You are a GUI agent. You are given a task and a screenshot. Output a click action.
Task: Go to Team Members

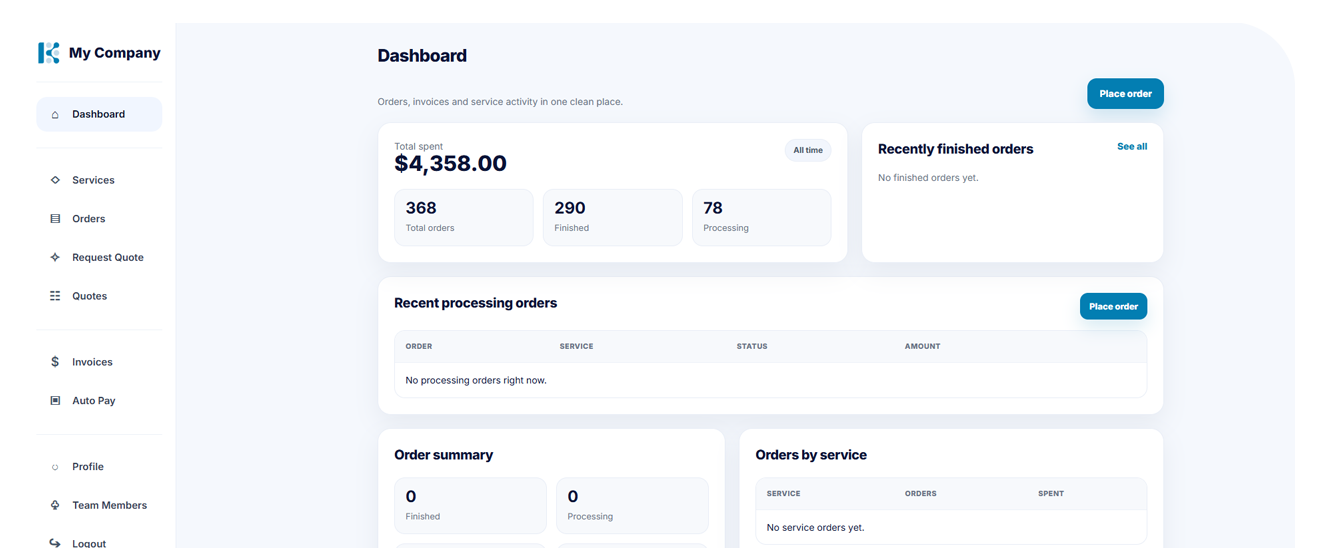pos(99,506)
